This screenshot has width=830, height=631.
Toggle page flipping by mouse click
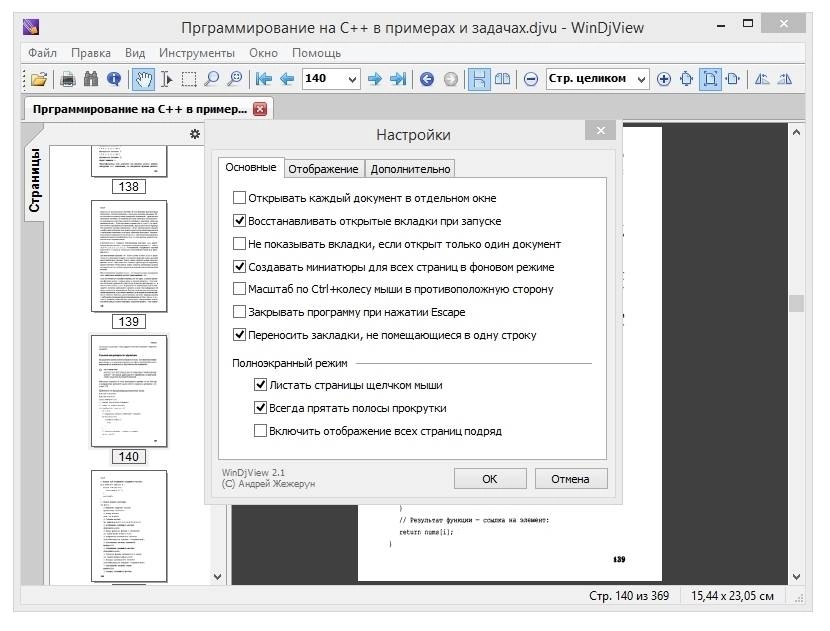260,385
